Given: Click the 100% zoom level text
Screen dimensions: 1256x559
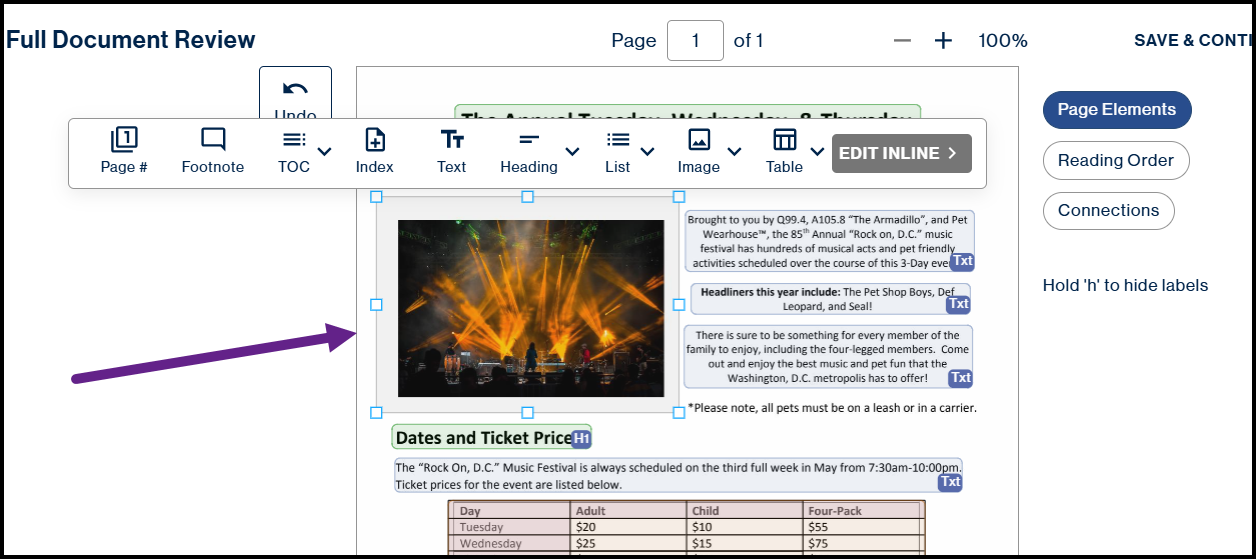Looking at the screenshot, I should tap(1003, 41).
